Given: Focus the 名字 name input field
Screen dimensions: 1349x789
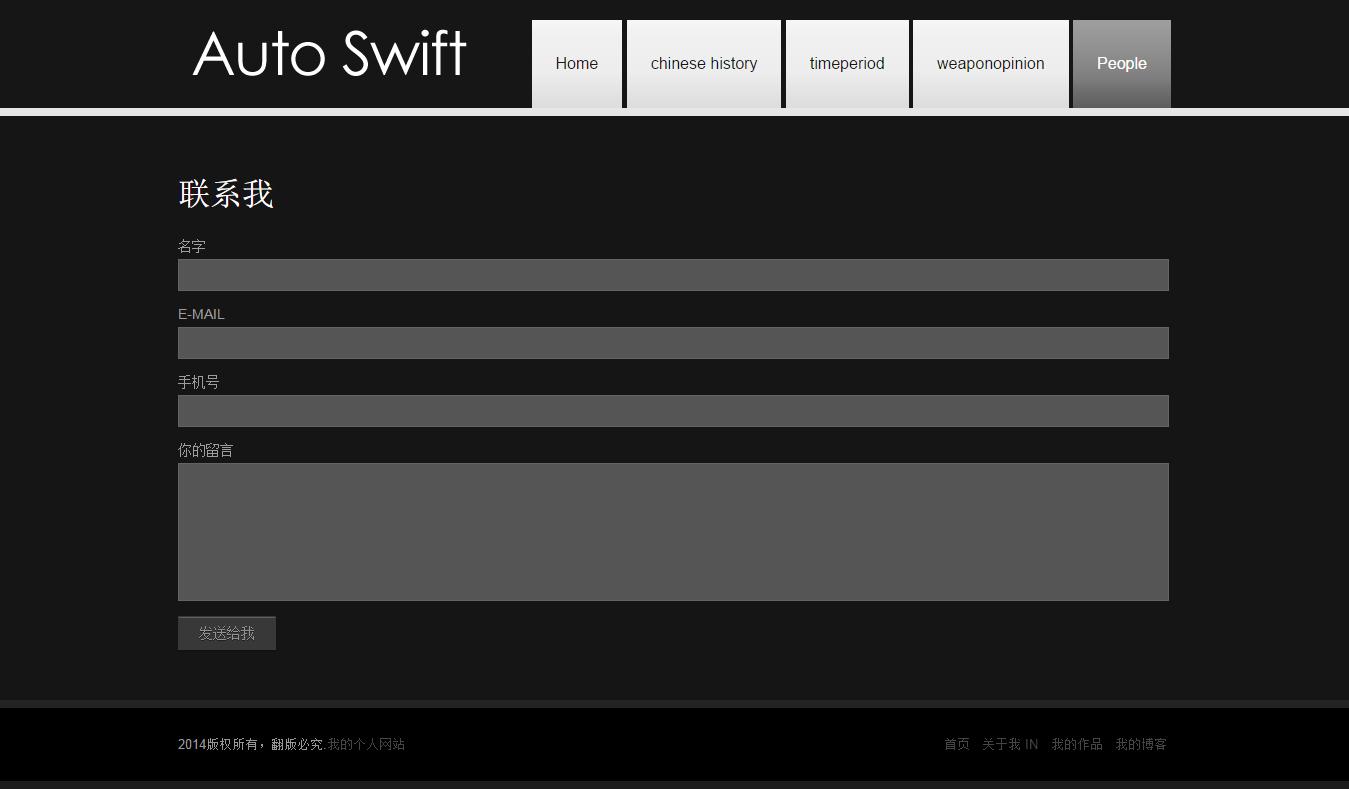Looking at the screenshot, I should click(673, 275).
